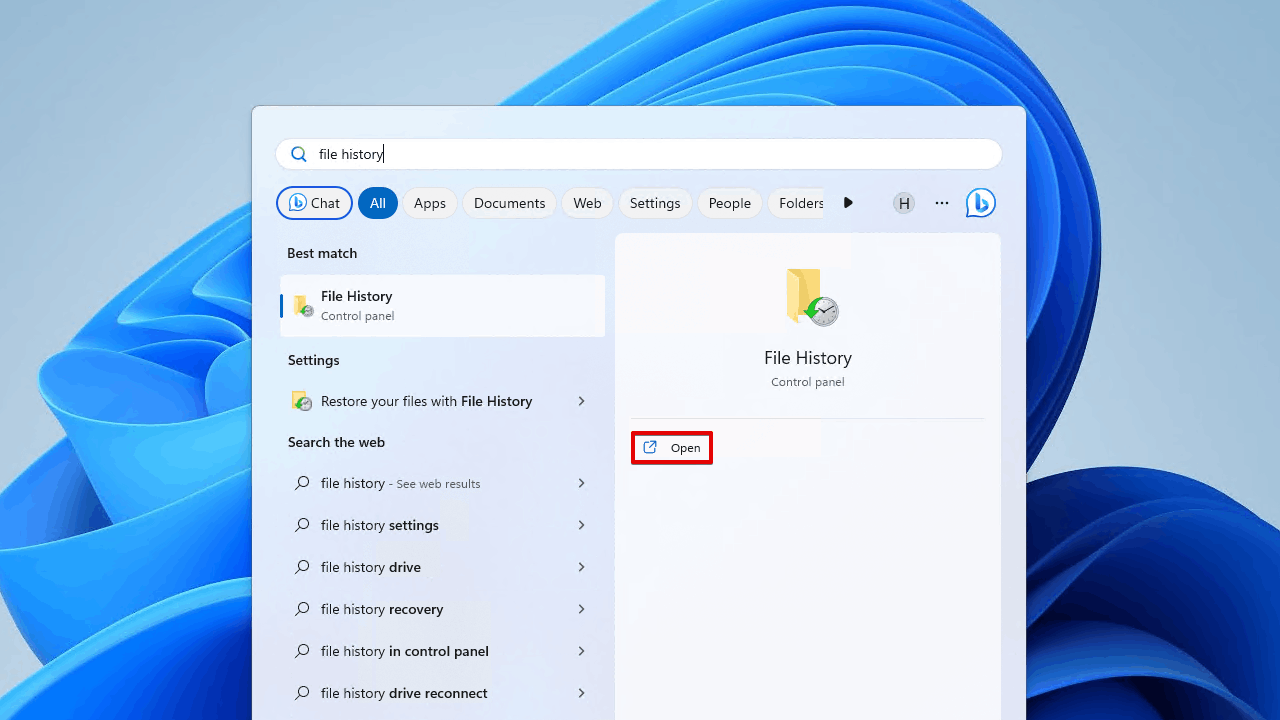Switch to the Settings filter tab

(655, 203)
